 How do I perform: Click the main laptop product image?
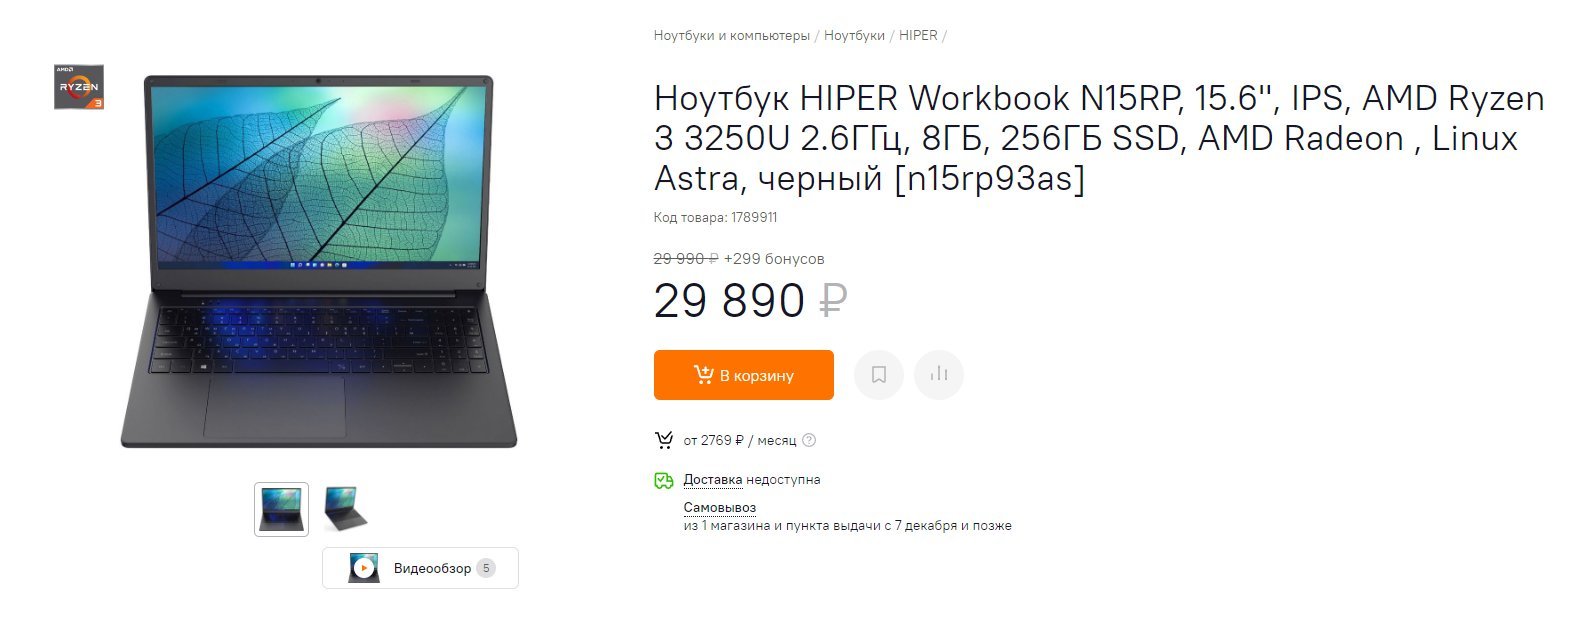[318, 261]
